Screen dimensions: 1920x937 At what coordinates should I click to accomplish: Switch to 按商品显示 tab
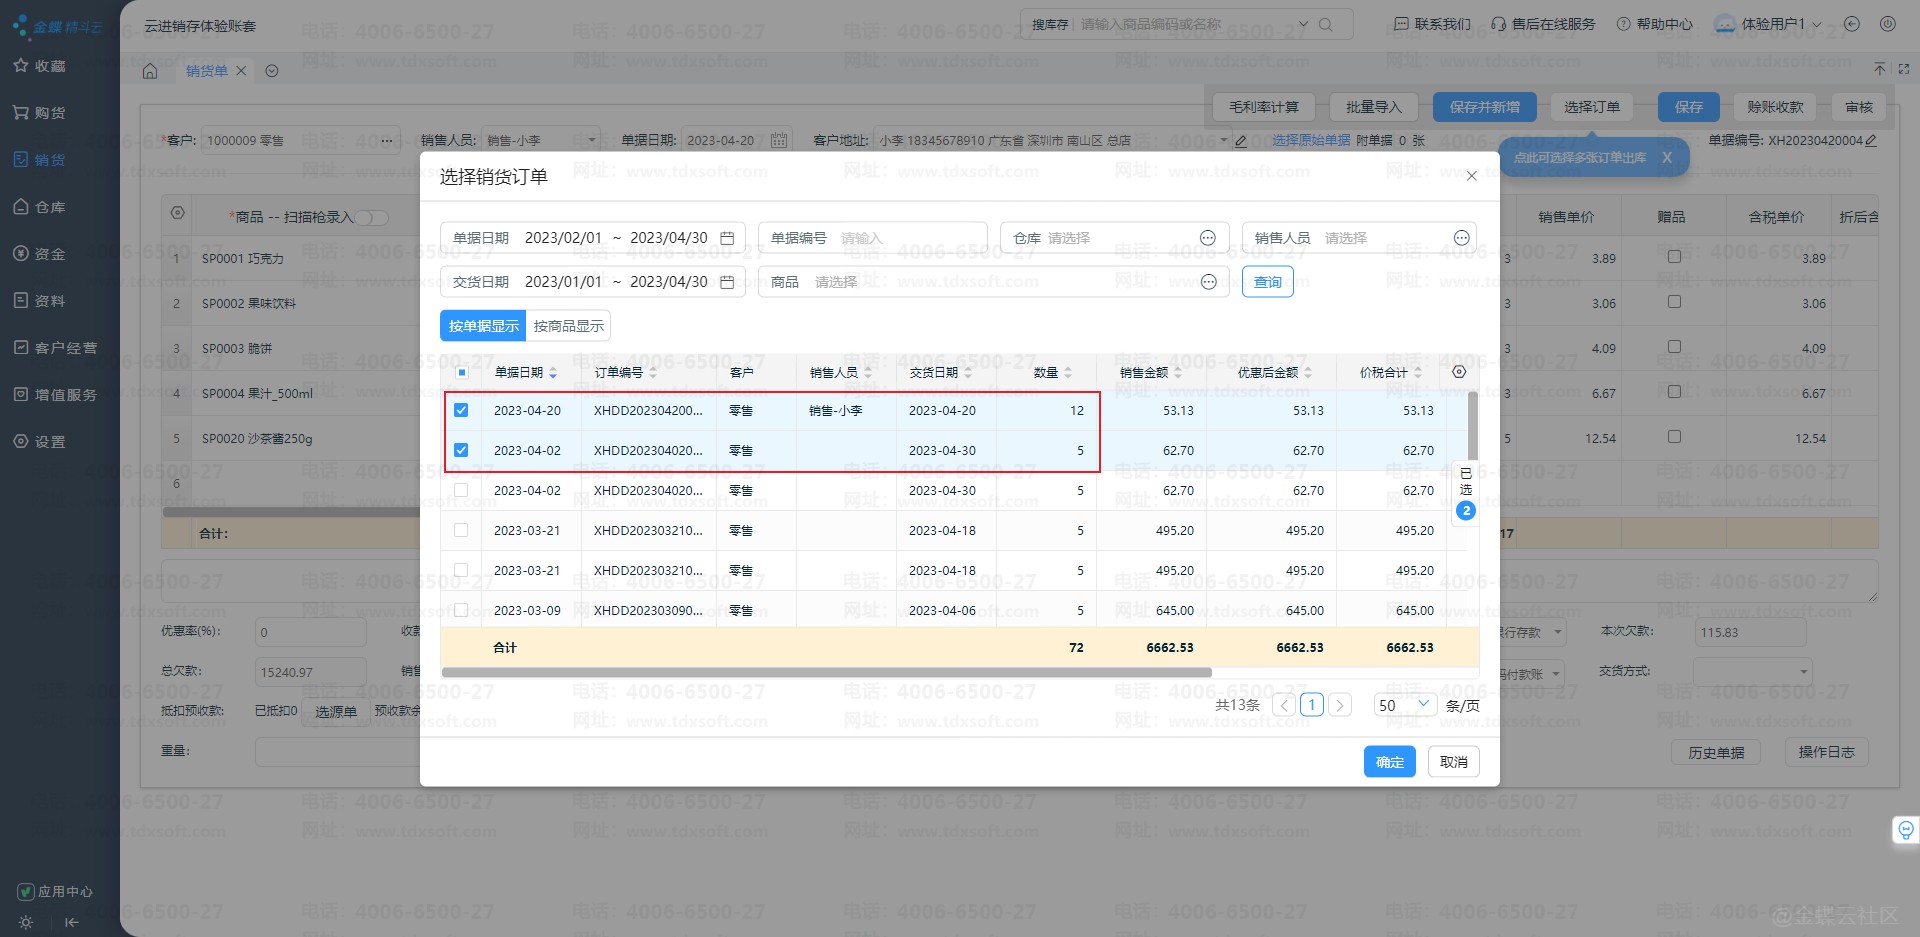point(568,326)
